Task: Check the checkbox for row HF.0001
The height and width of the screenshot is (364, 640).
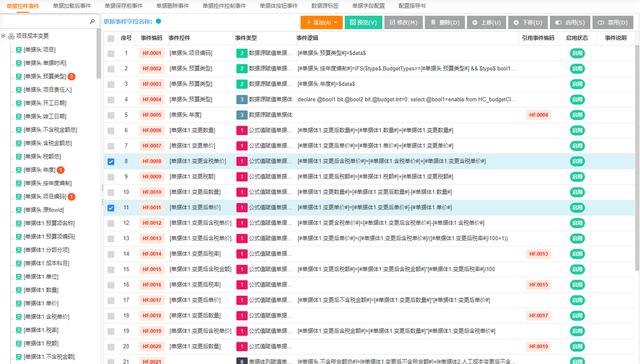Action: (111, 53)
